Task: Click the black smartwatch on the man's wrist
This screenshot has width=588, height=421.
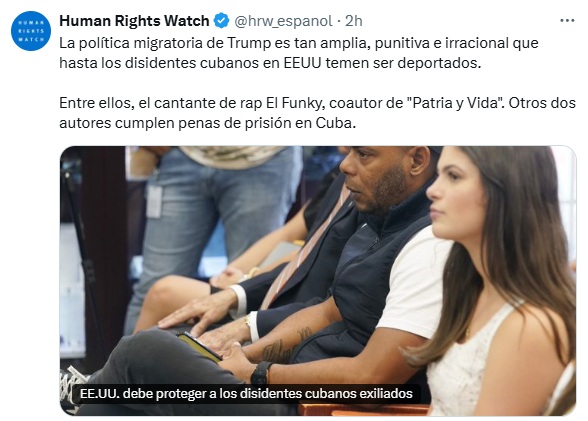Action: pyautogui.click(x=261, y=373)
